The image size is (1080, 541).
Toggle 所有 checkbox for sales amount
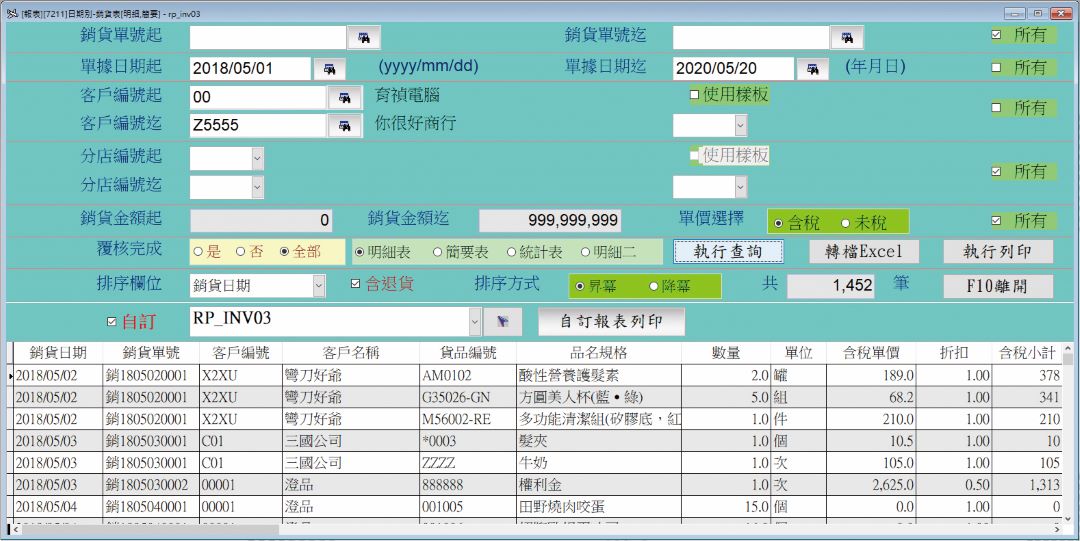click(x=996, y=221)
